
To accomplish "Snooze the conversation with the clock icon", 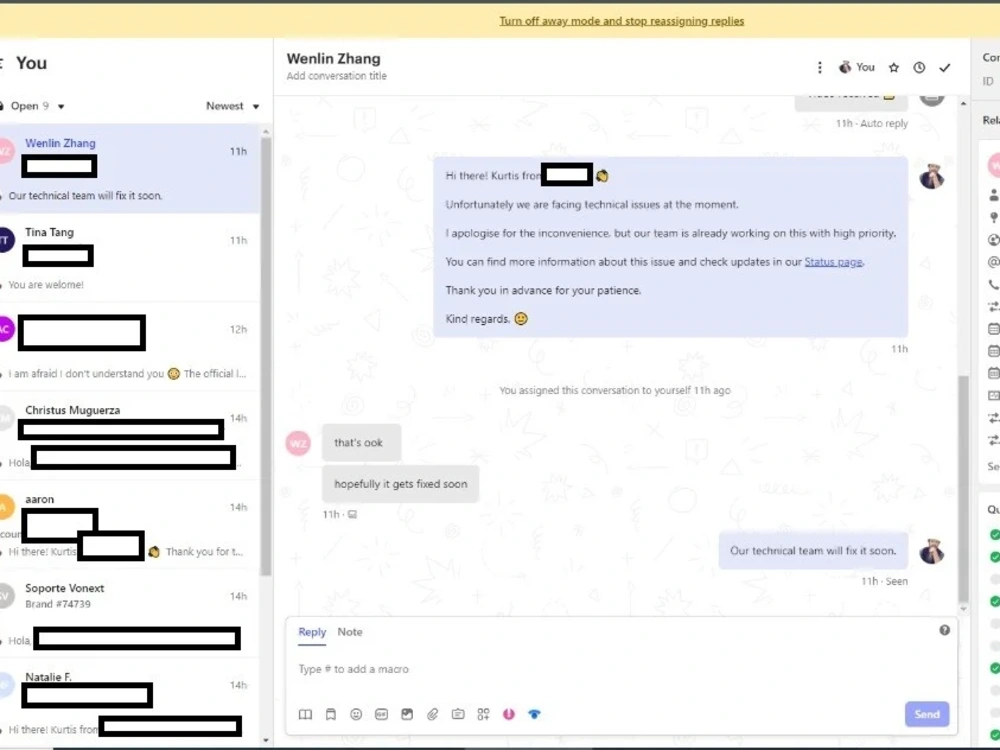I will coord(919,68).
